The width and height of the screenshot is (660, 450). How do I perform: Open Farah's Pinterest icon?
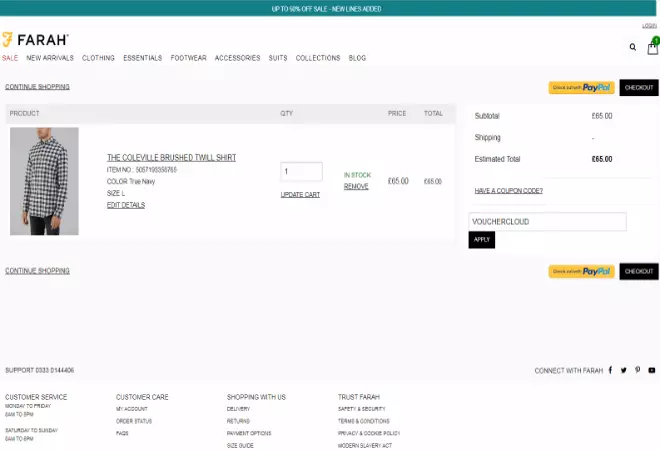click(637, 370)
